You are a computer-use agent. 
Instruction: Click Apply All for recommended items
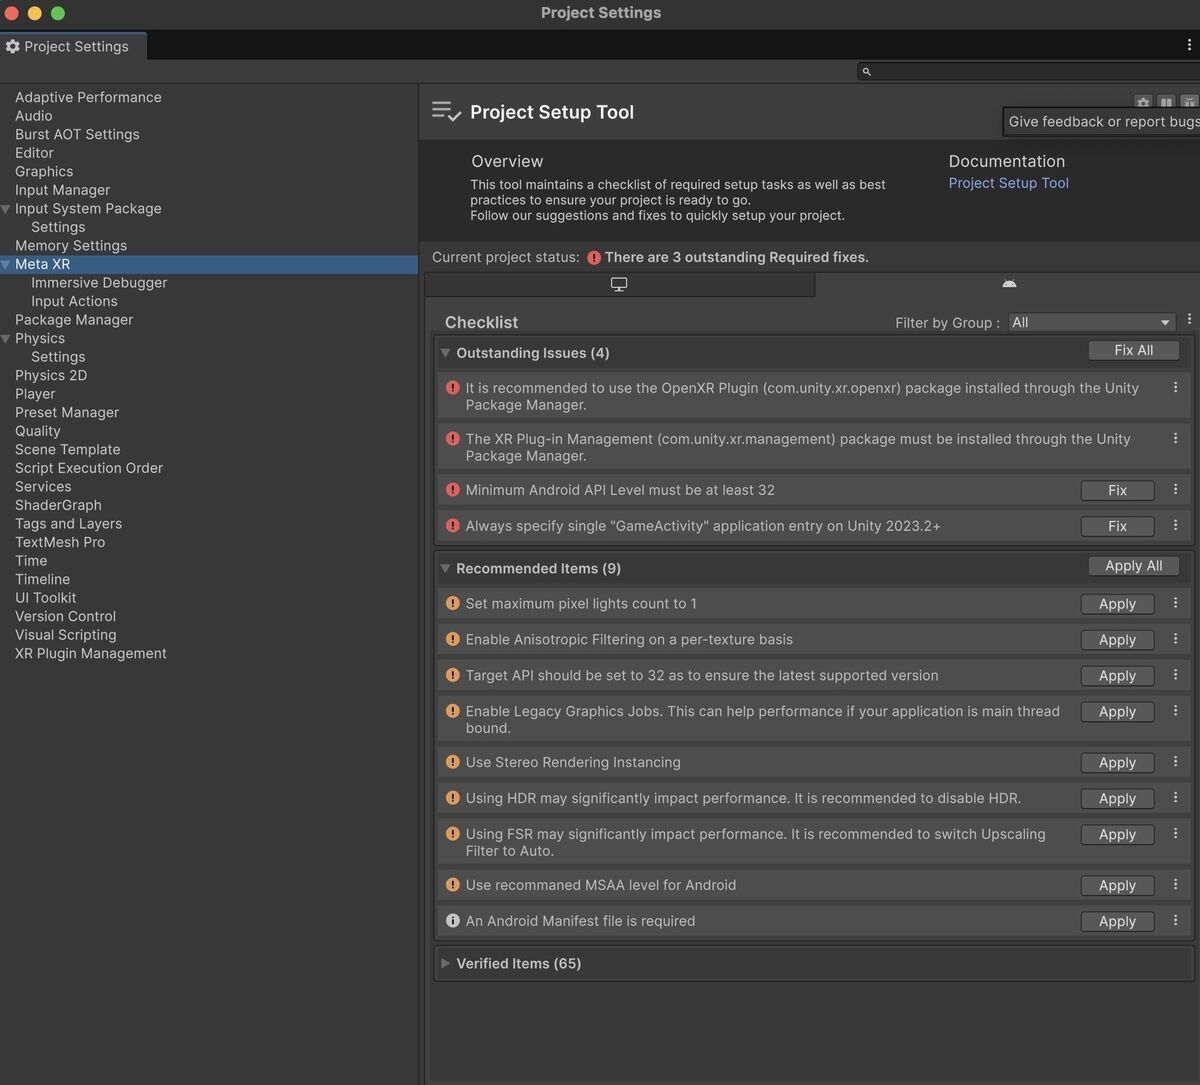point(1134,566)
